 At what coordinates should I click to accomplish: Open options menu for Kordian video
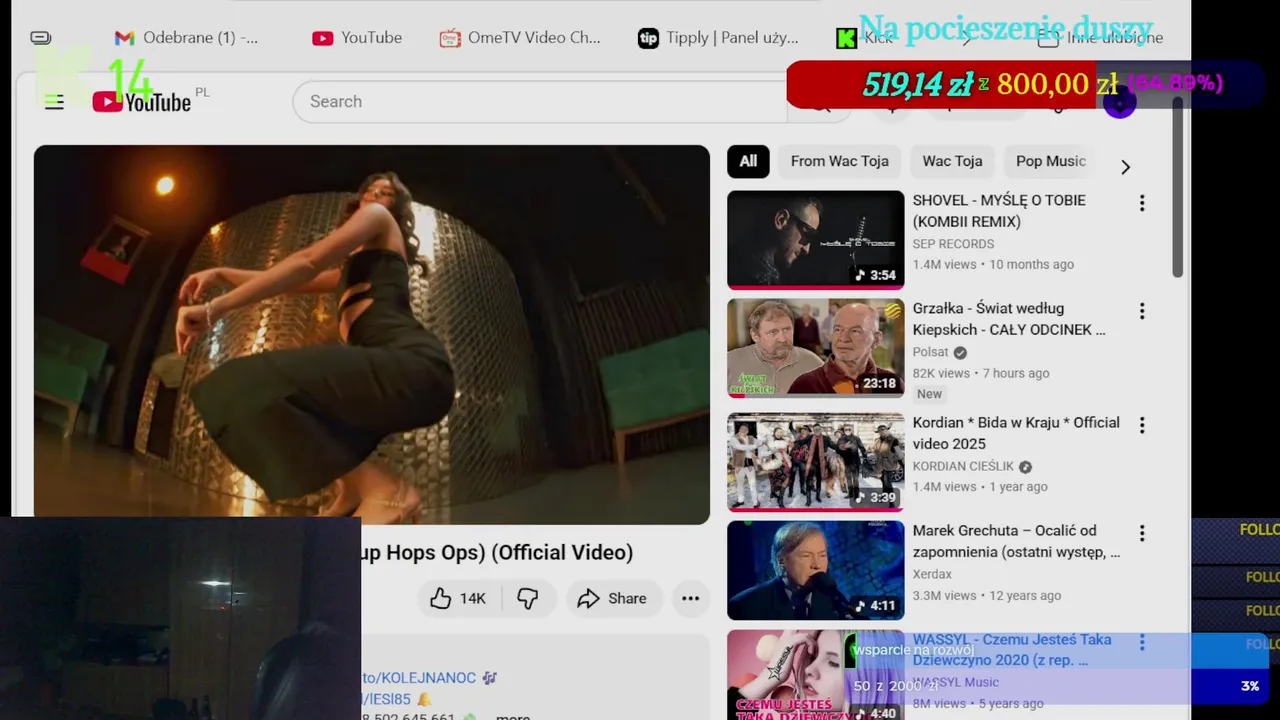(1142, 425)
